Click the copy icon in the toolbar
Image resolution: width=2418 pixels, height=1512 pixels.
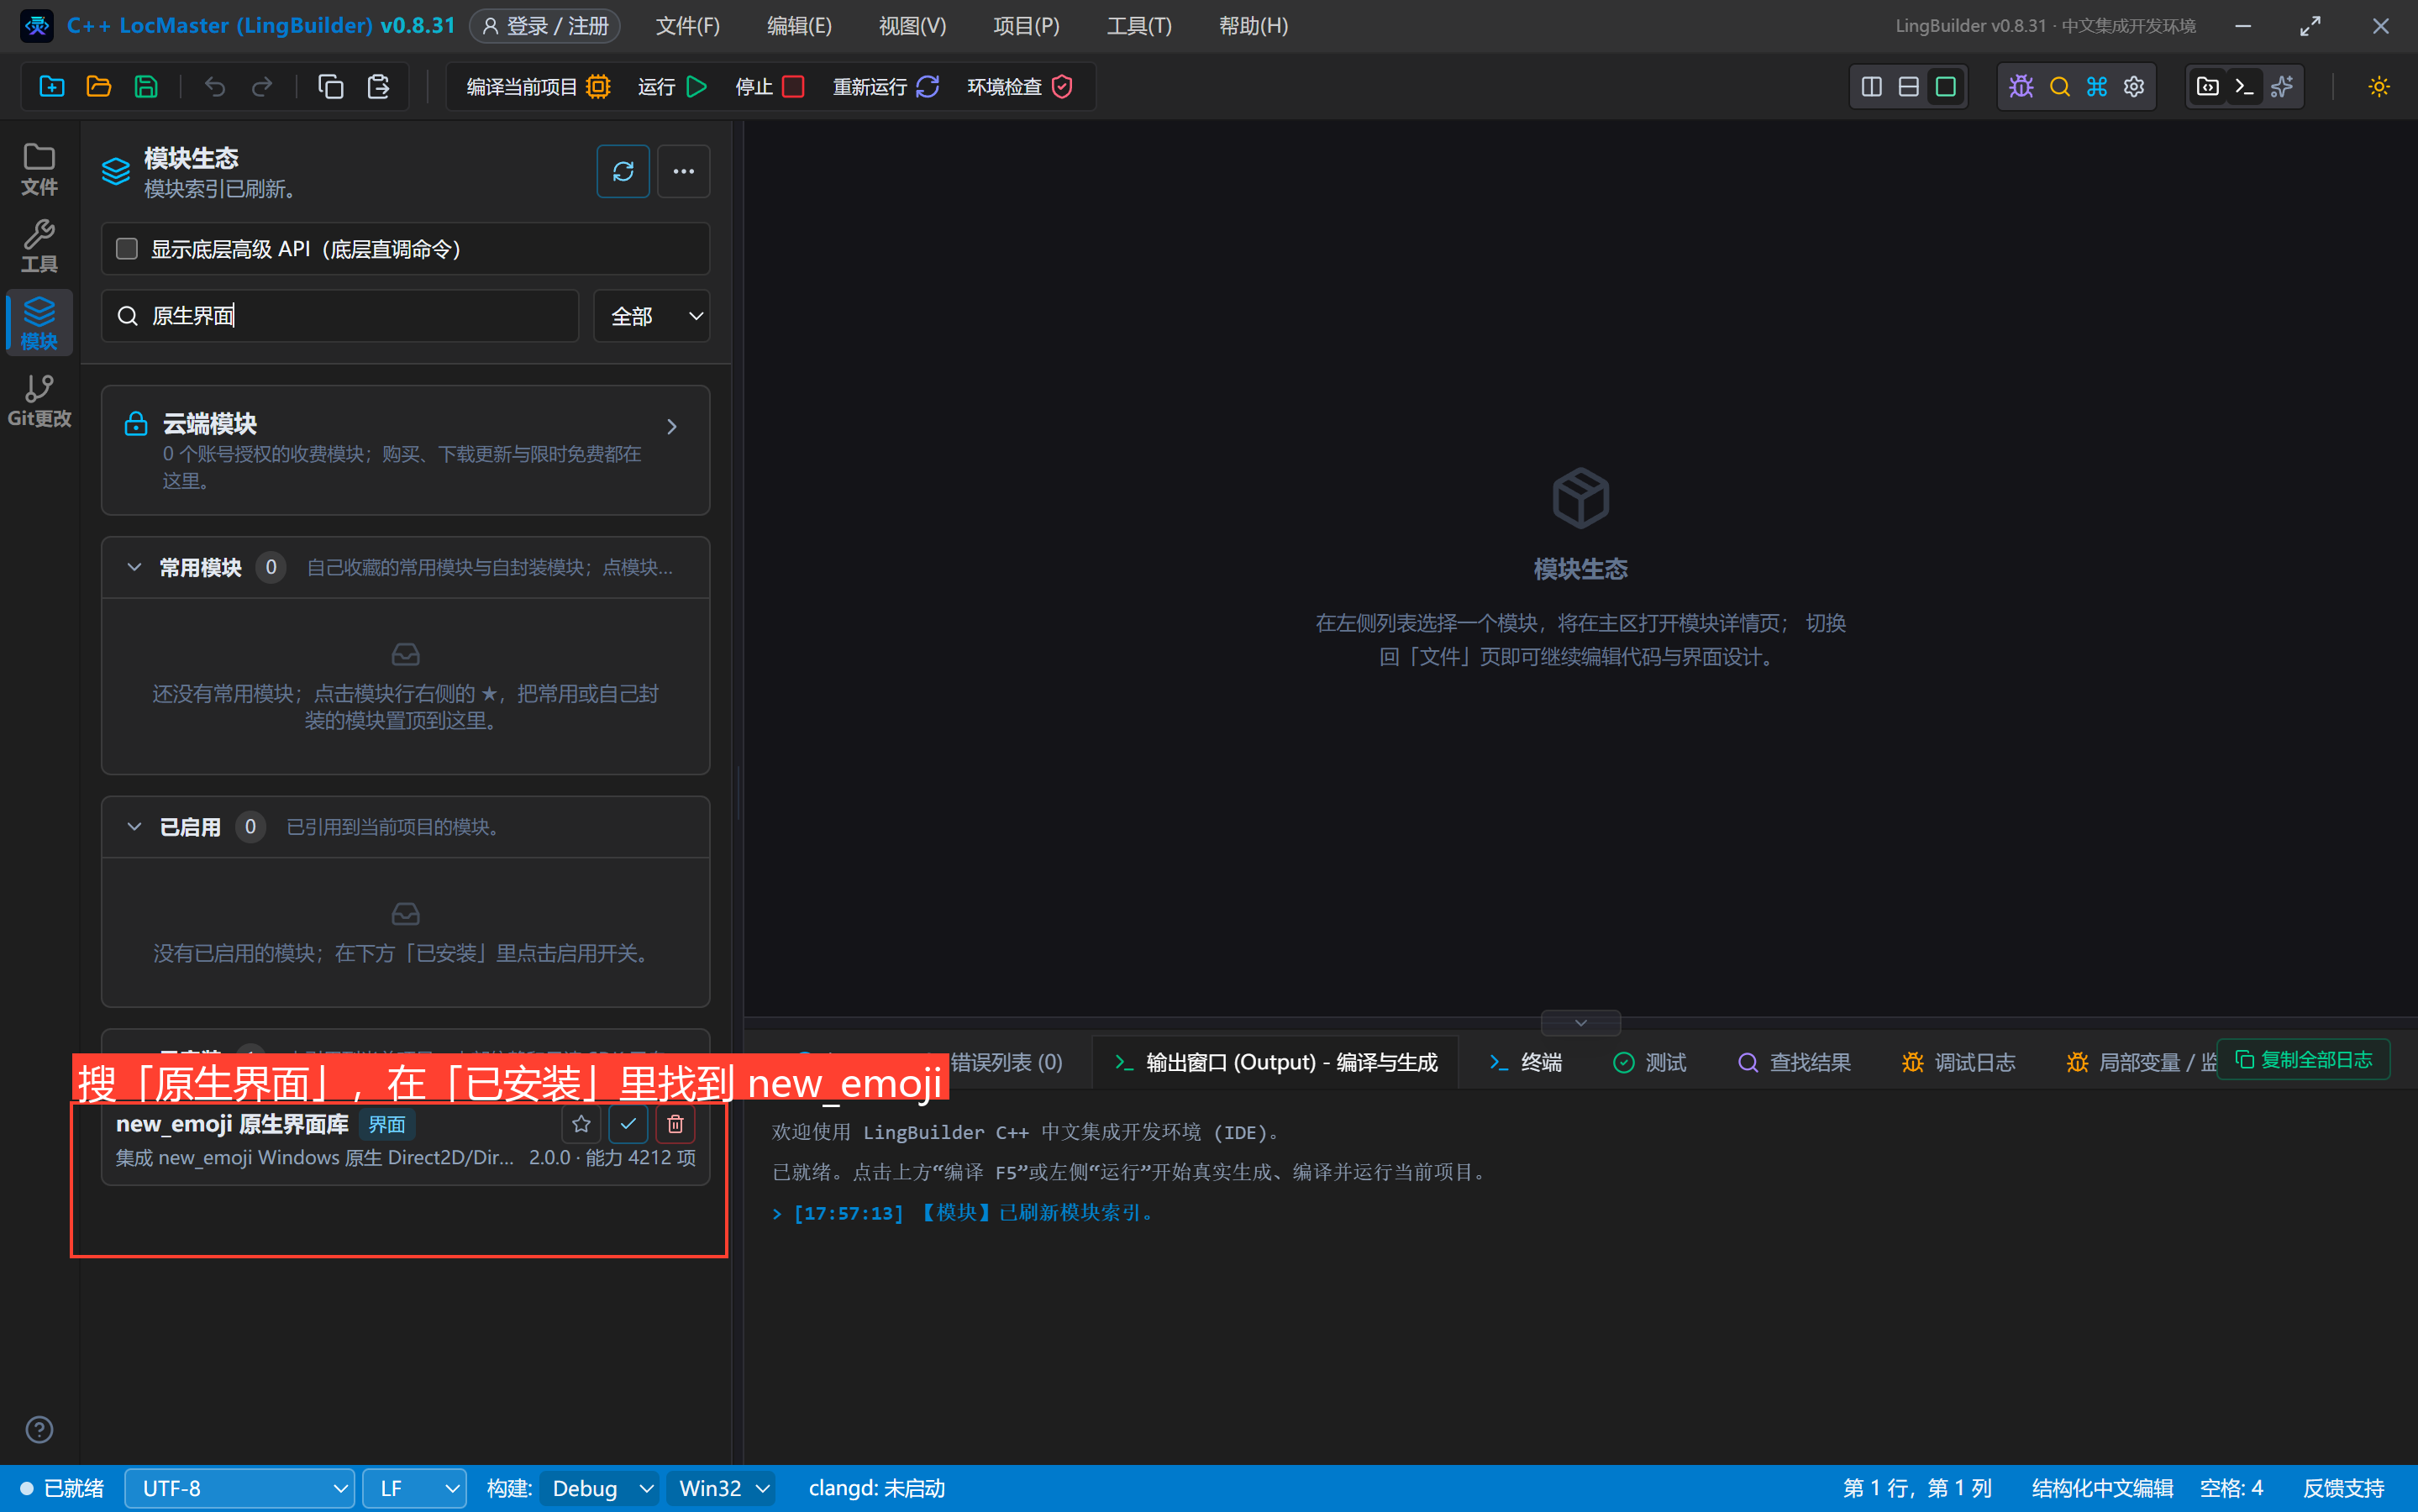[330, 87]
